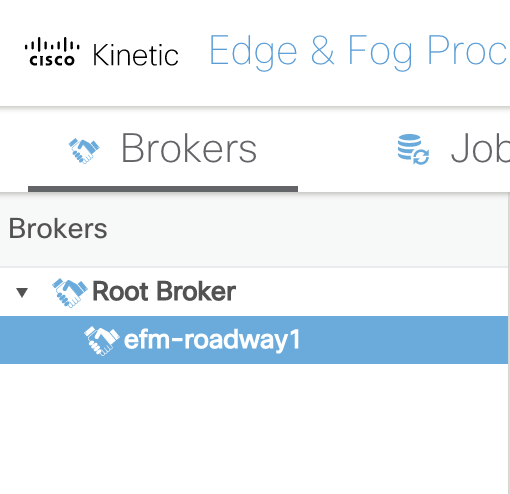This screenshot has height=494, width=510.
Task: Switch to the Brokers tab label
Action: pyautogui.click(x=189, y=148)
